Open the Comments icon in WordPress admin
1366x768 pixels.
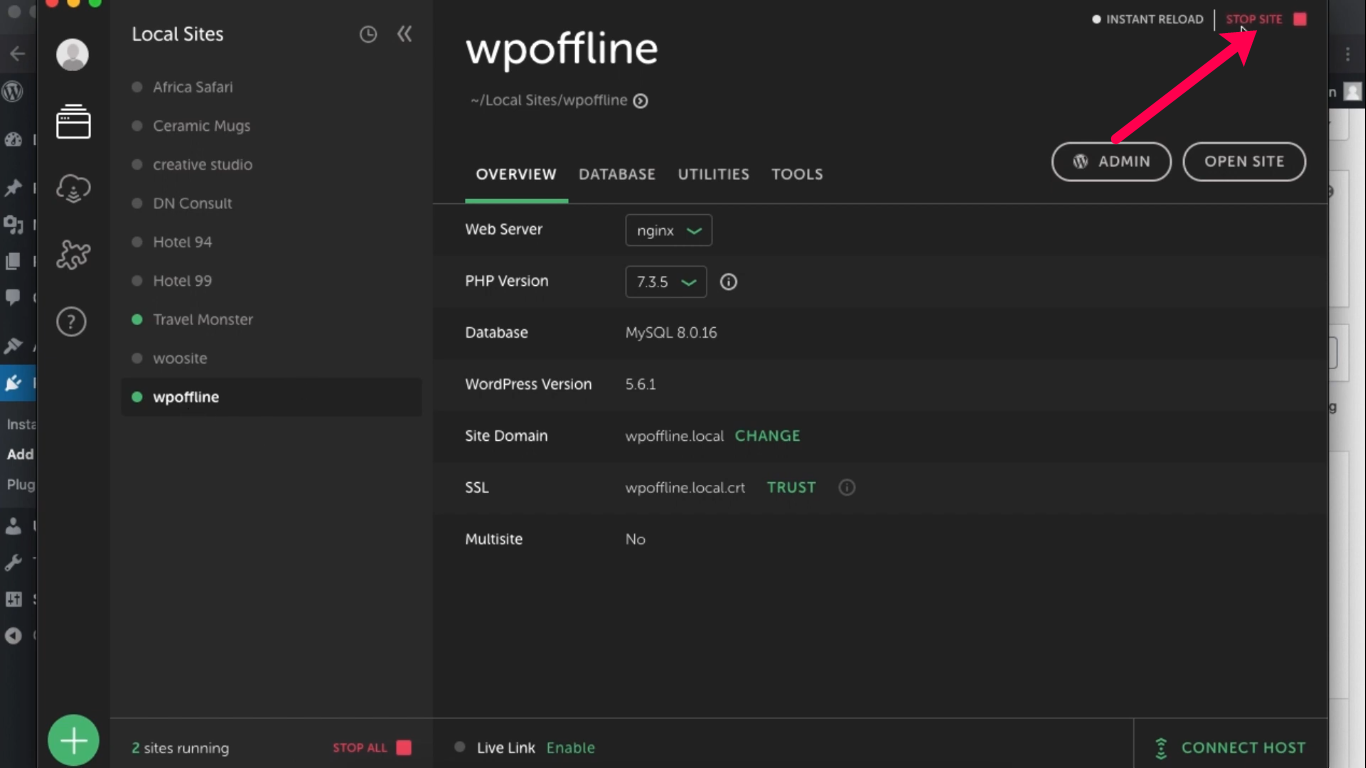pos(13,297)
